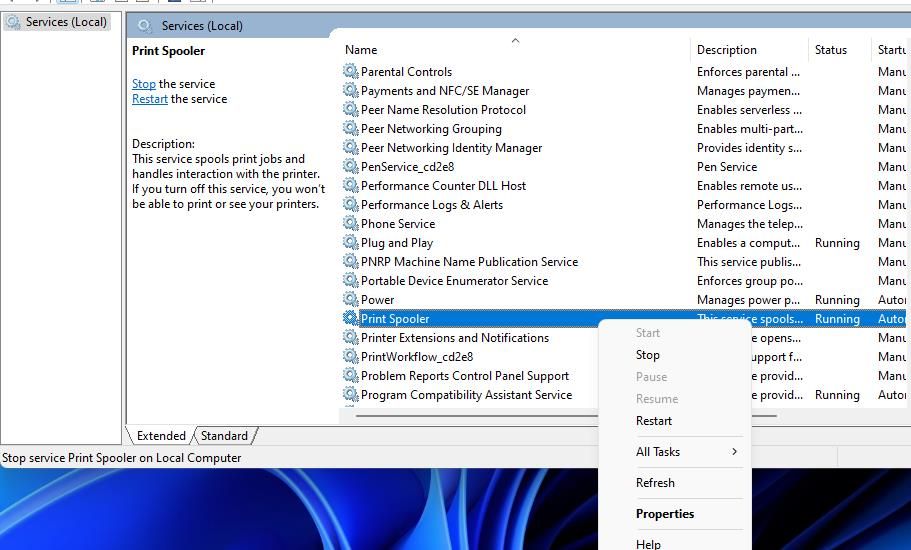Sort by the Status column header
This screenshot has width=911, height=550.
click(830, 50)
